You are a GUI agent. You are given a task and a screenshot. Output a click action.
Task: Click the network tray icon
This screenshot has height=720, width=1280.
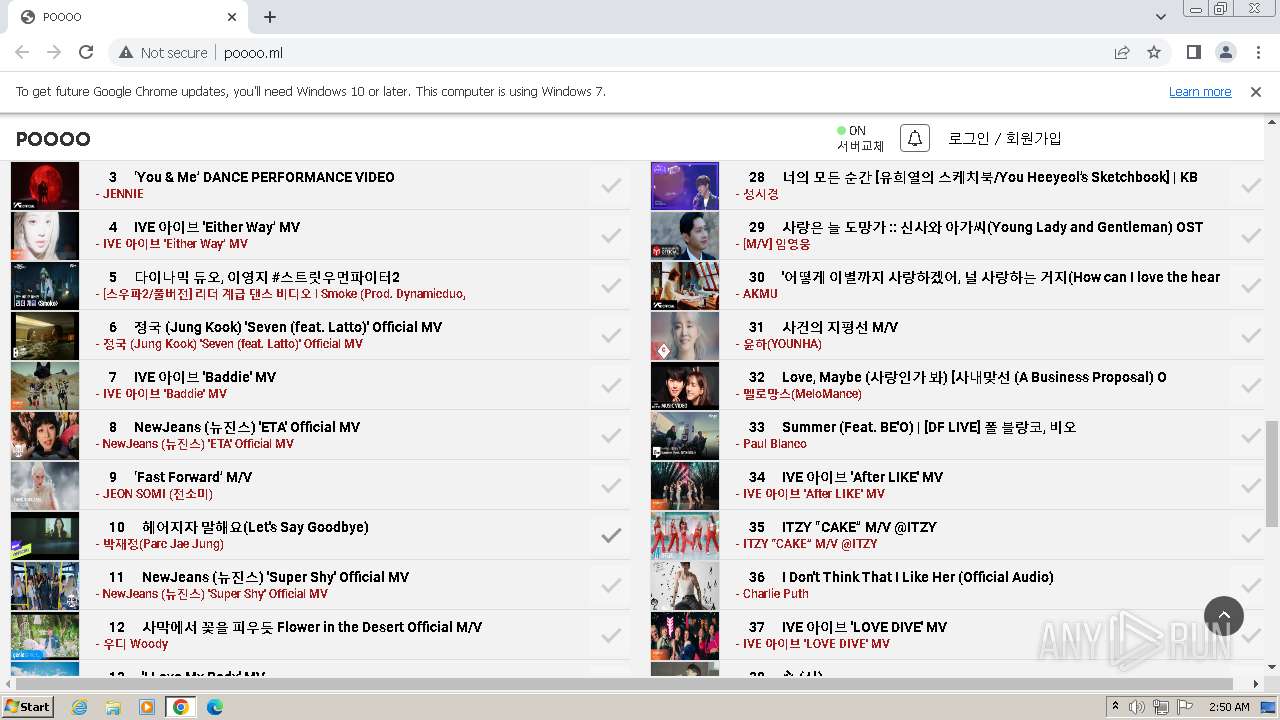tap(1161, 707)
